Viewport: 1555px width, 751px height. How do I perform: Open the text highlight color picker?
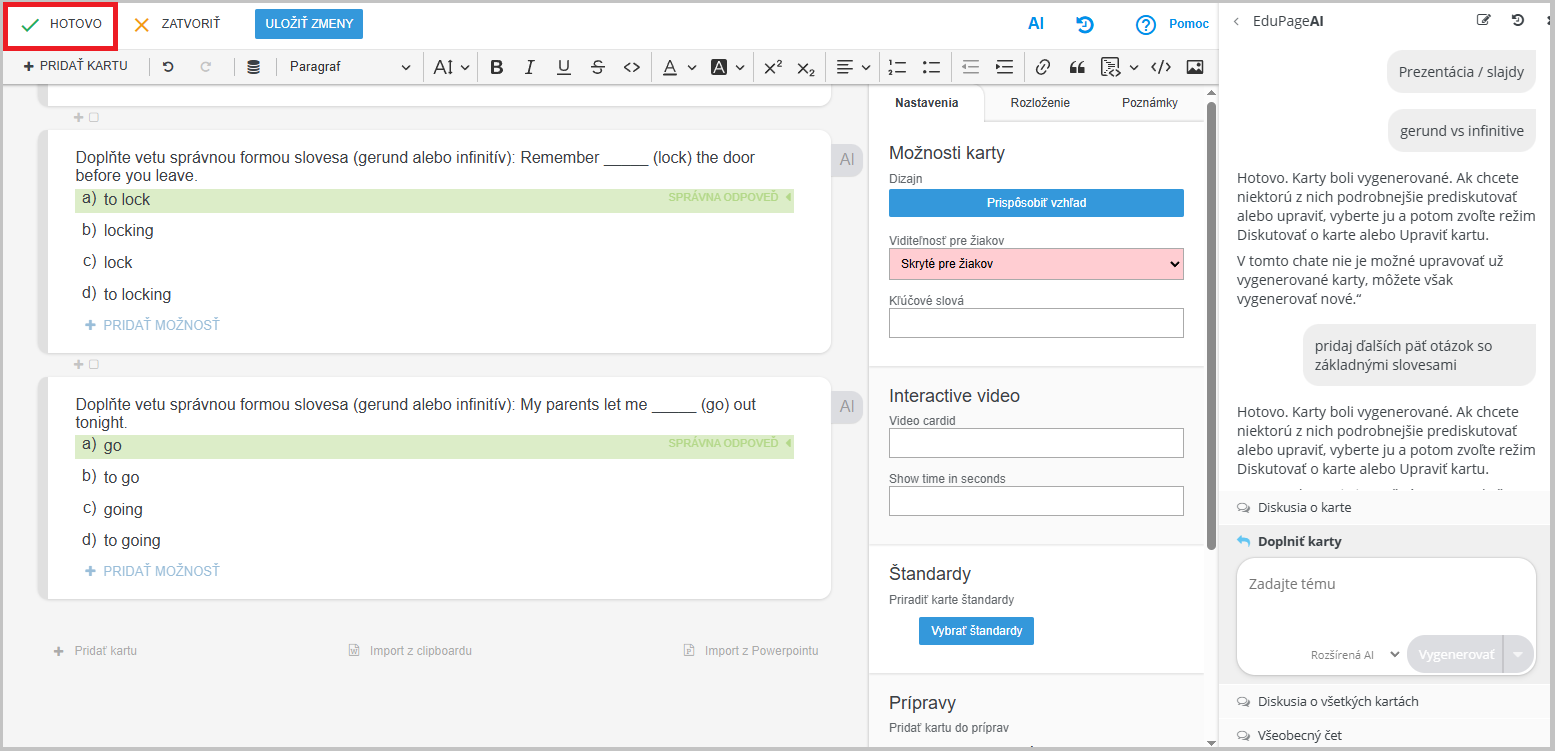click(x=727, y=67)
